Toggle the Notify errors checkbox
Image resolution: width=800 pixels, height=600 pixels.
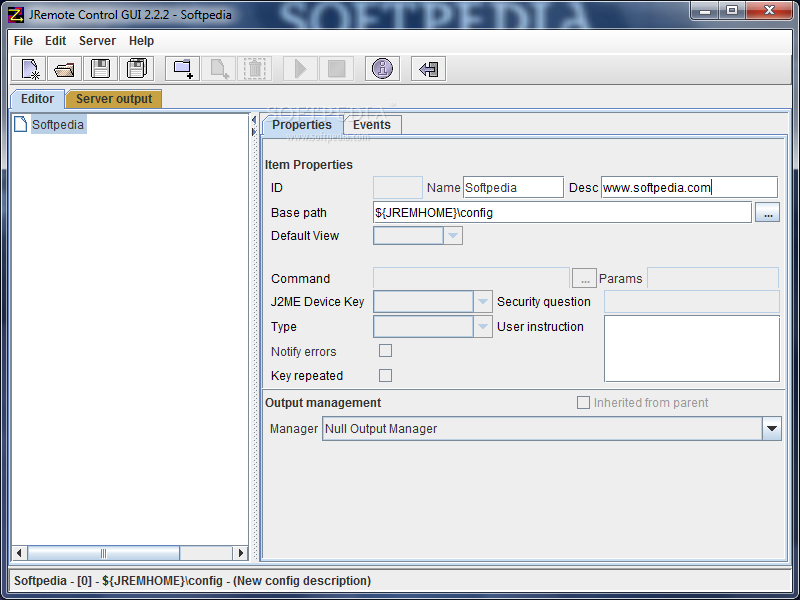(386, 351)
